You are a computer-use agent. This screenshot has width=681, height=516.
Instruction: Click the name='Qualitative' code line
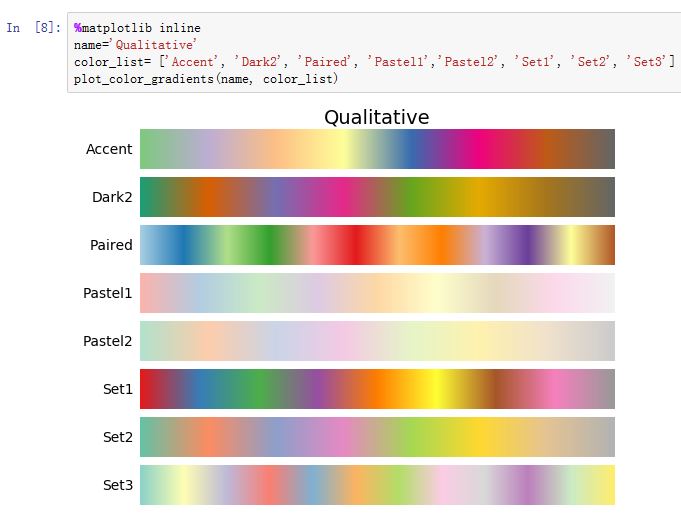coord(136,45)
